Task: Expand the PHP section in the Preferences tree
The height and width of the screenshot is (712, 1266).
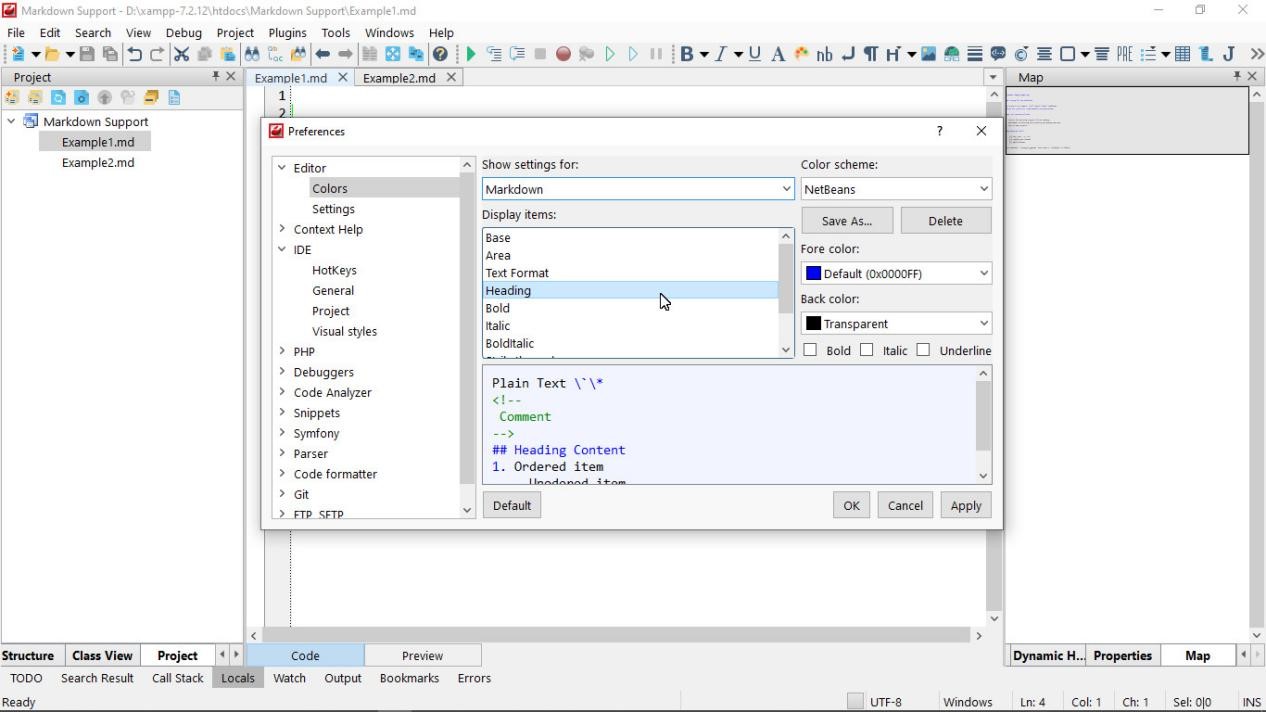Action: click(x=283, y=351)
